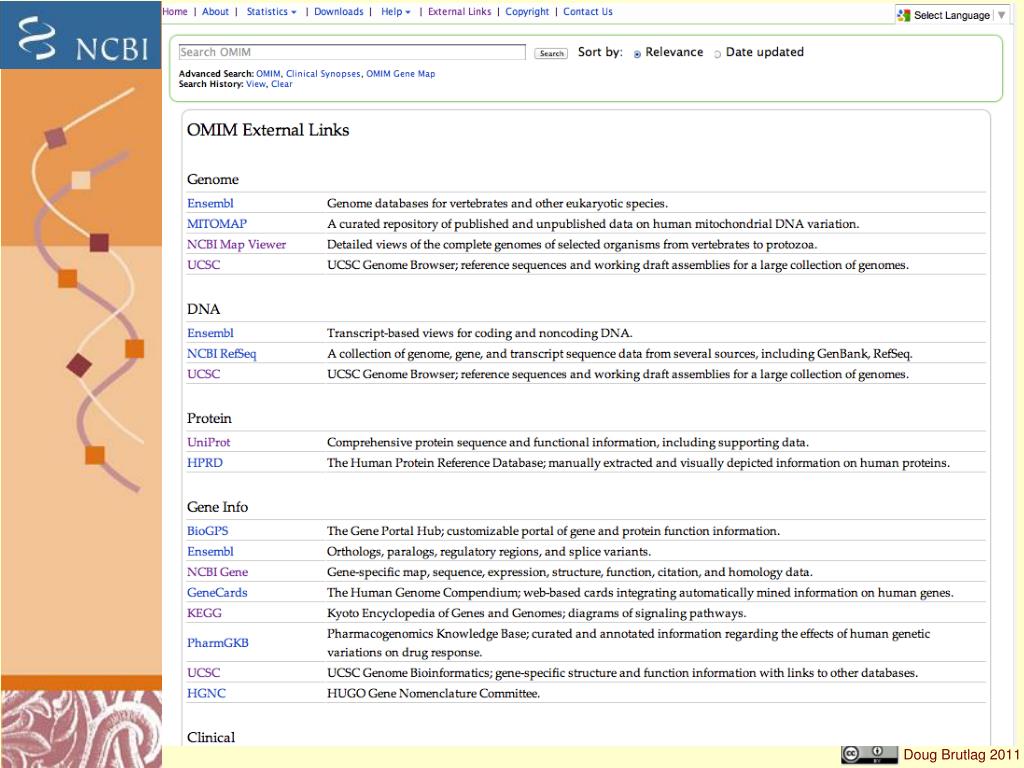Screen dimensions: 1024x768
Task: Click the Gene Info section heading
Action: 217,507
